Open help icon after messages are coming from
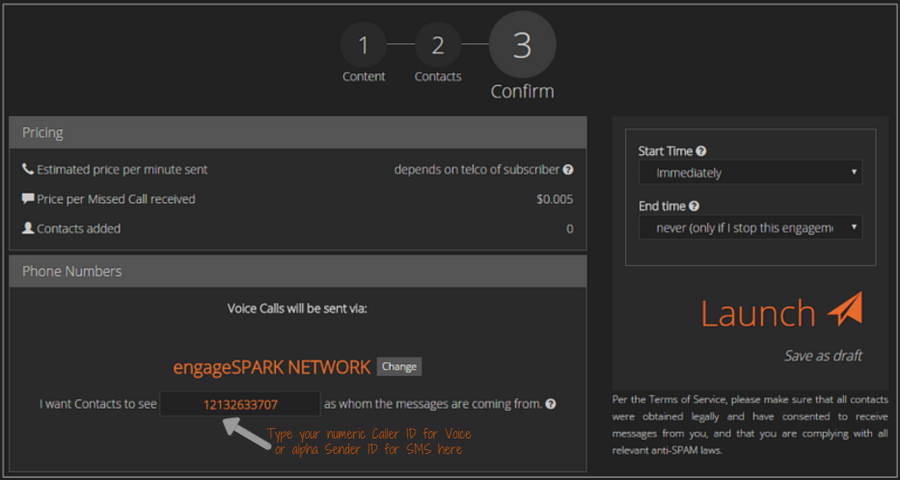 pos(551,405)
